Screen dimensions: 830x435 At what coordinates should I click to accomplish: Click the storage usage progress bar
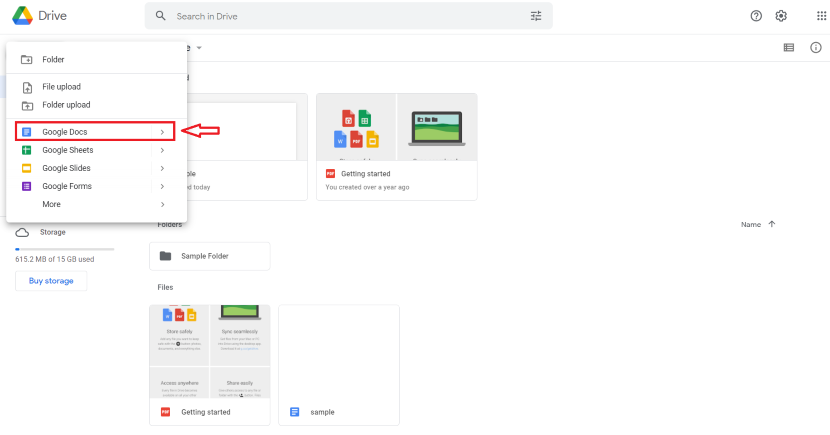[65, 249]
